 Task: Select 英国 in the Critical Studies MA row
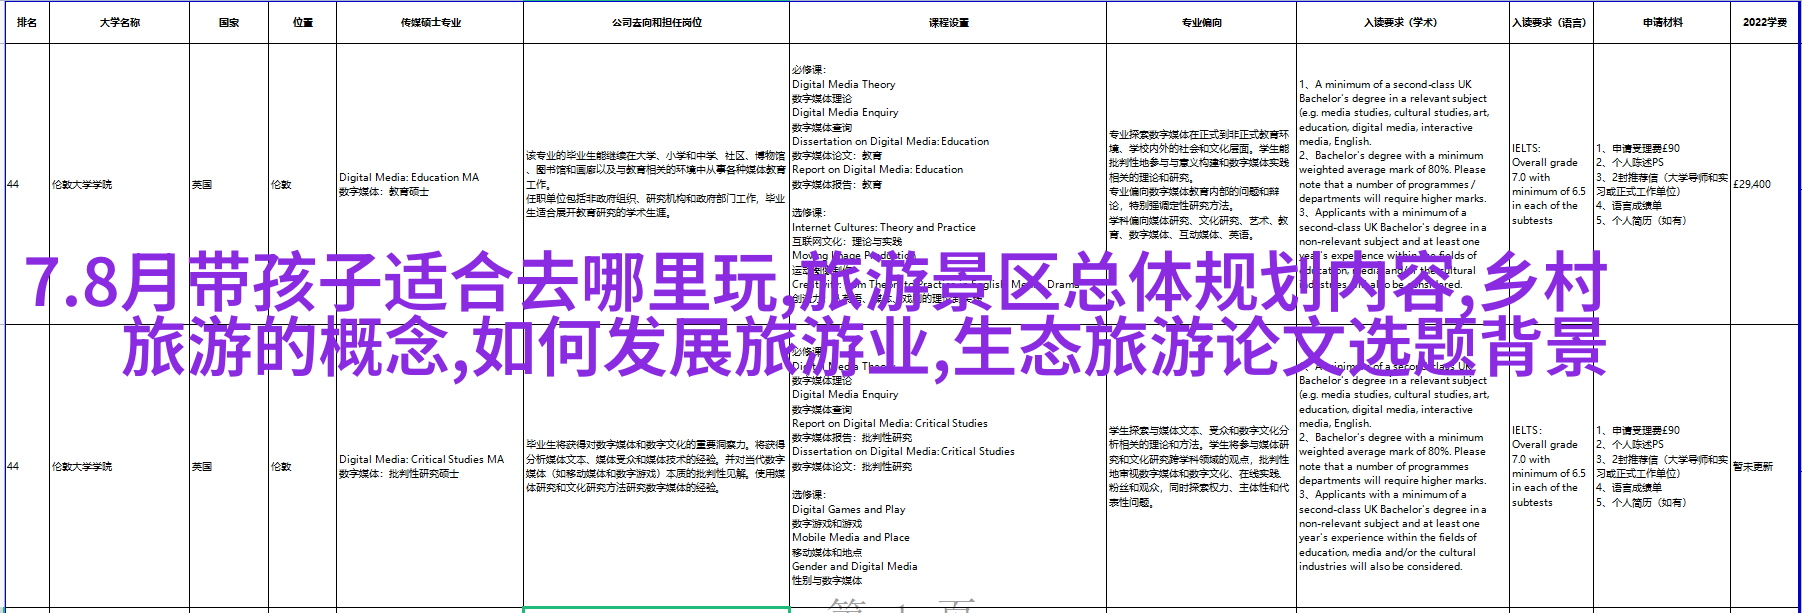coord(229,466)
